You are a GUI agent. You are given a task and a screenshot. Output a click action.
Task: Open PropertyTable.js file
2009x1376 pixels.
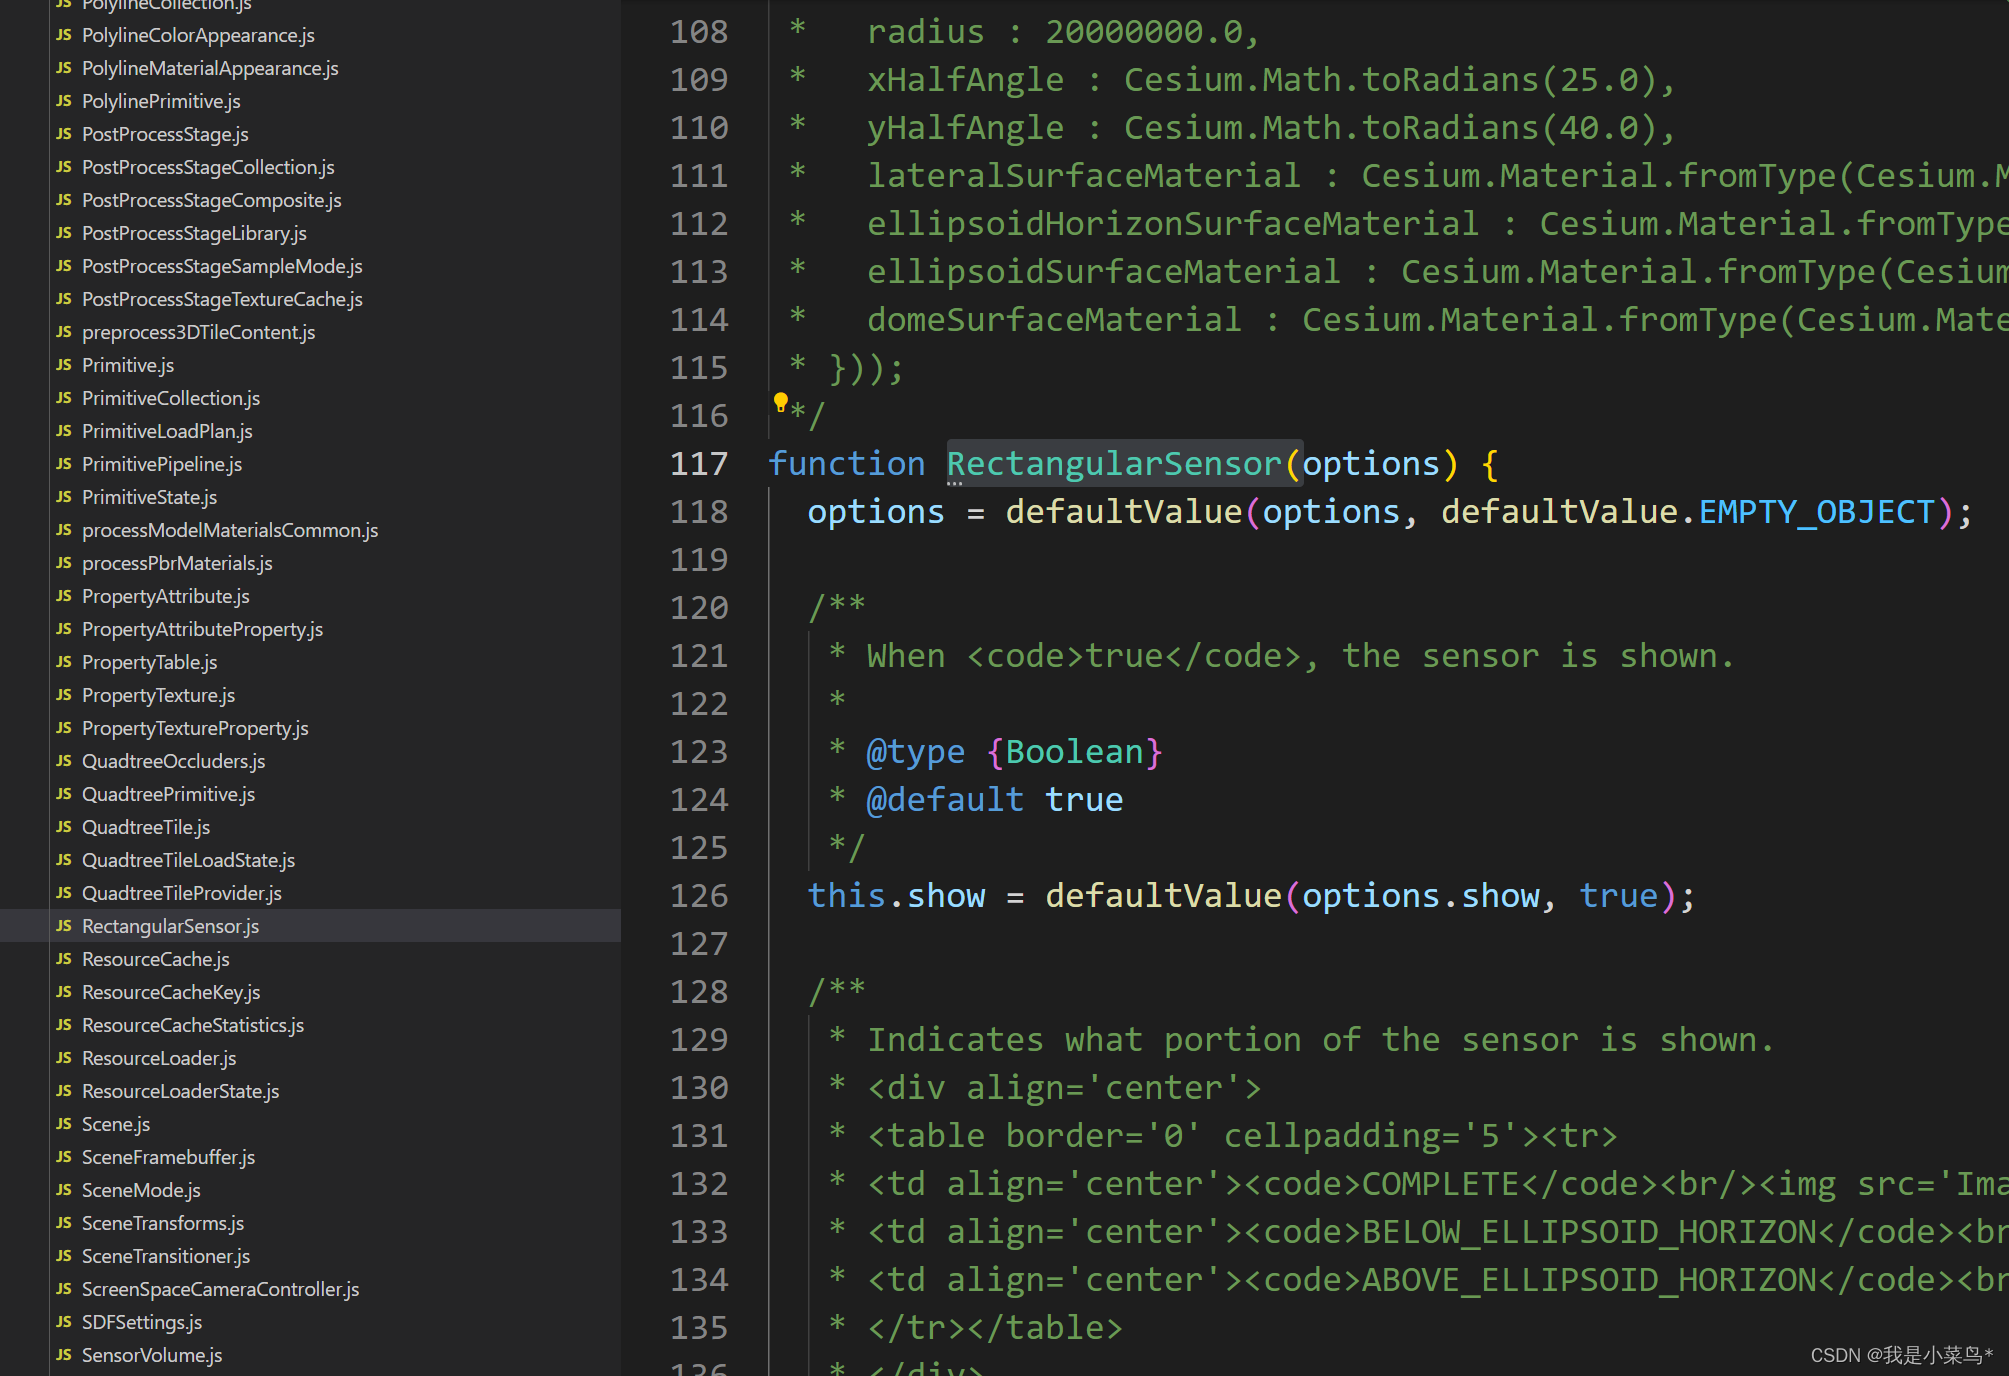coord(149,662)
